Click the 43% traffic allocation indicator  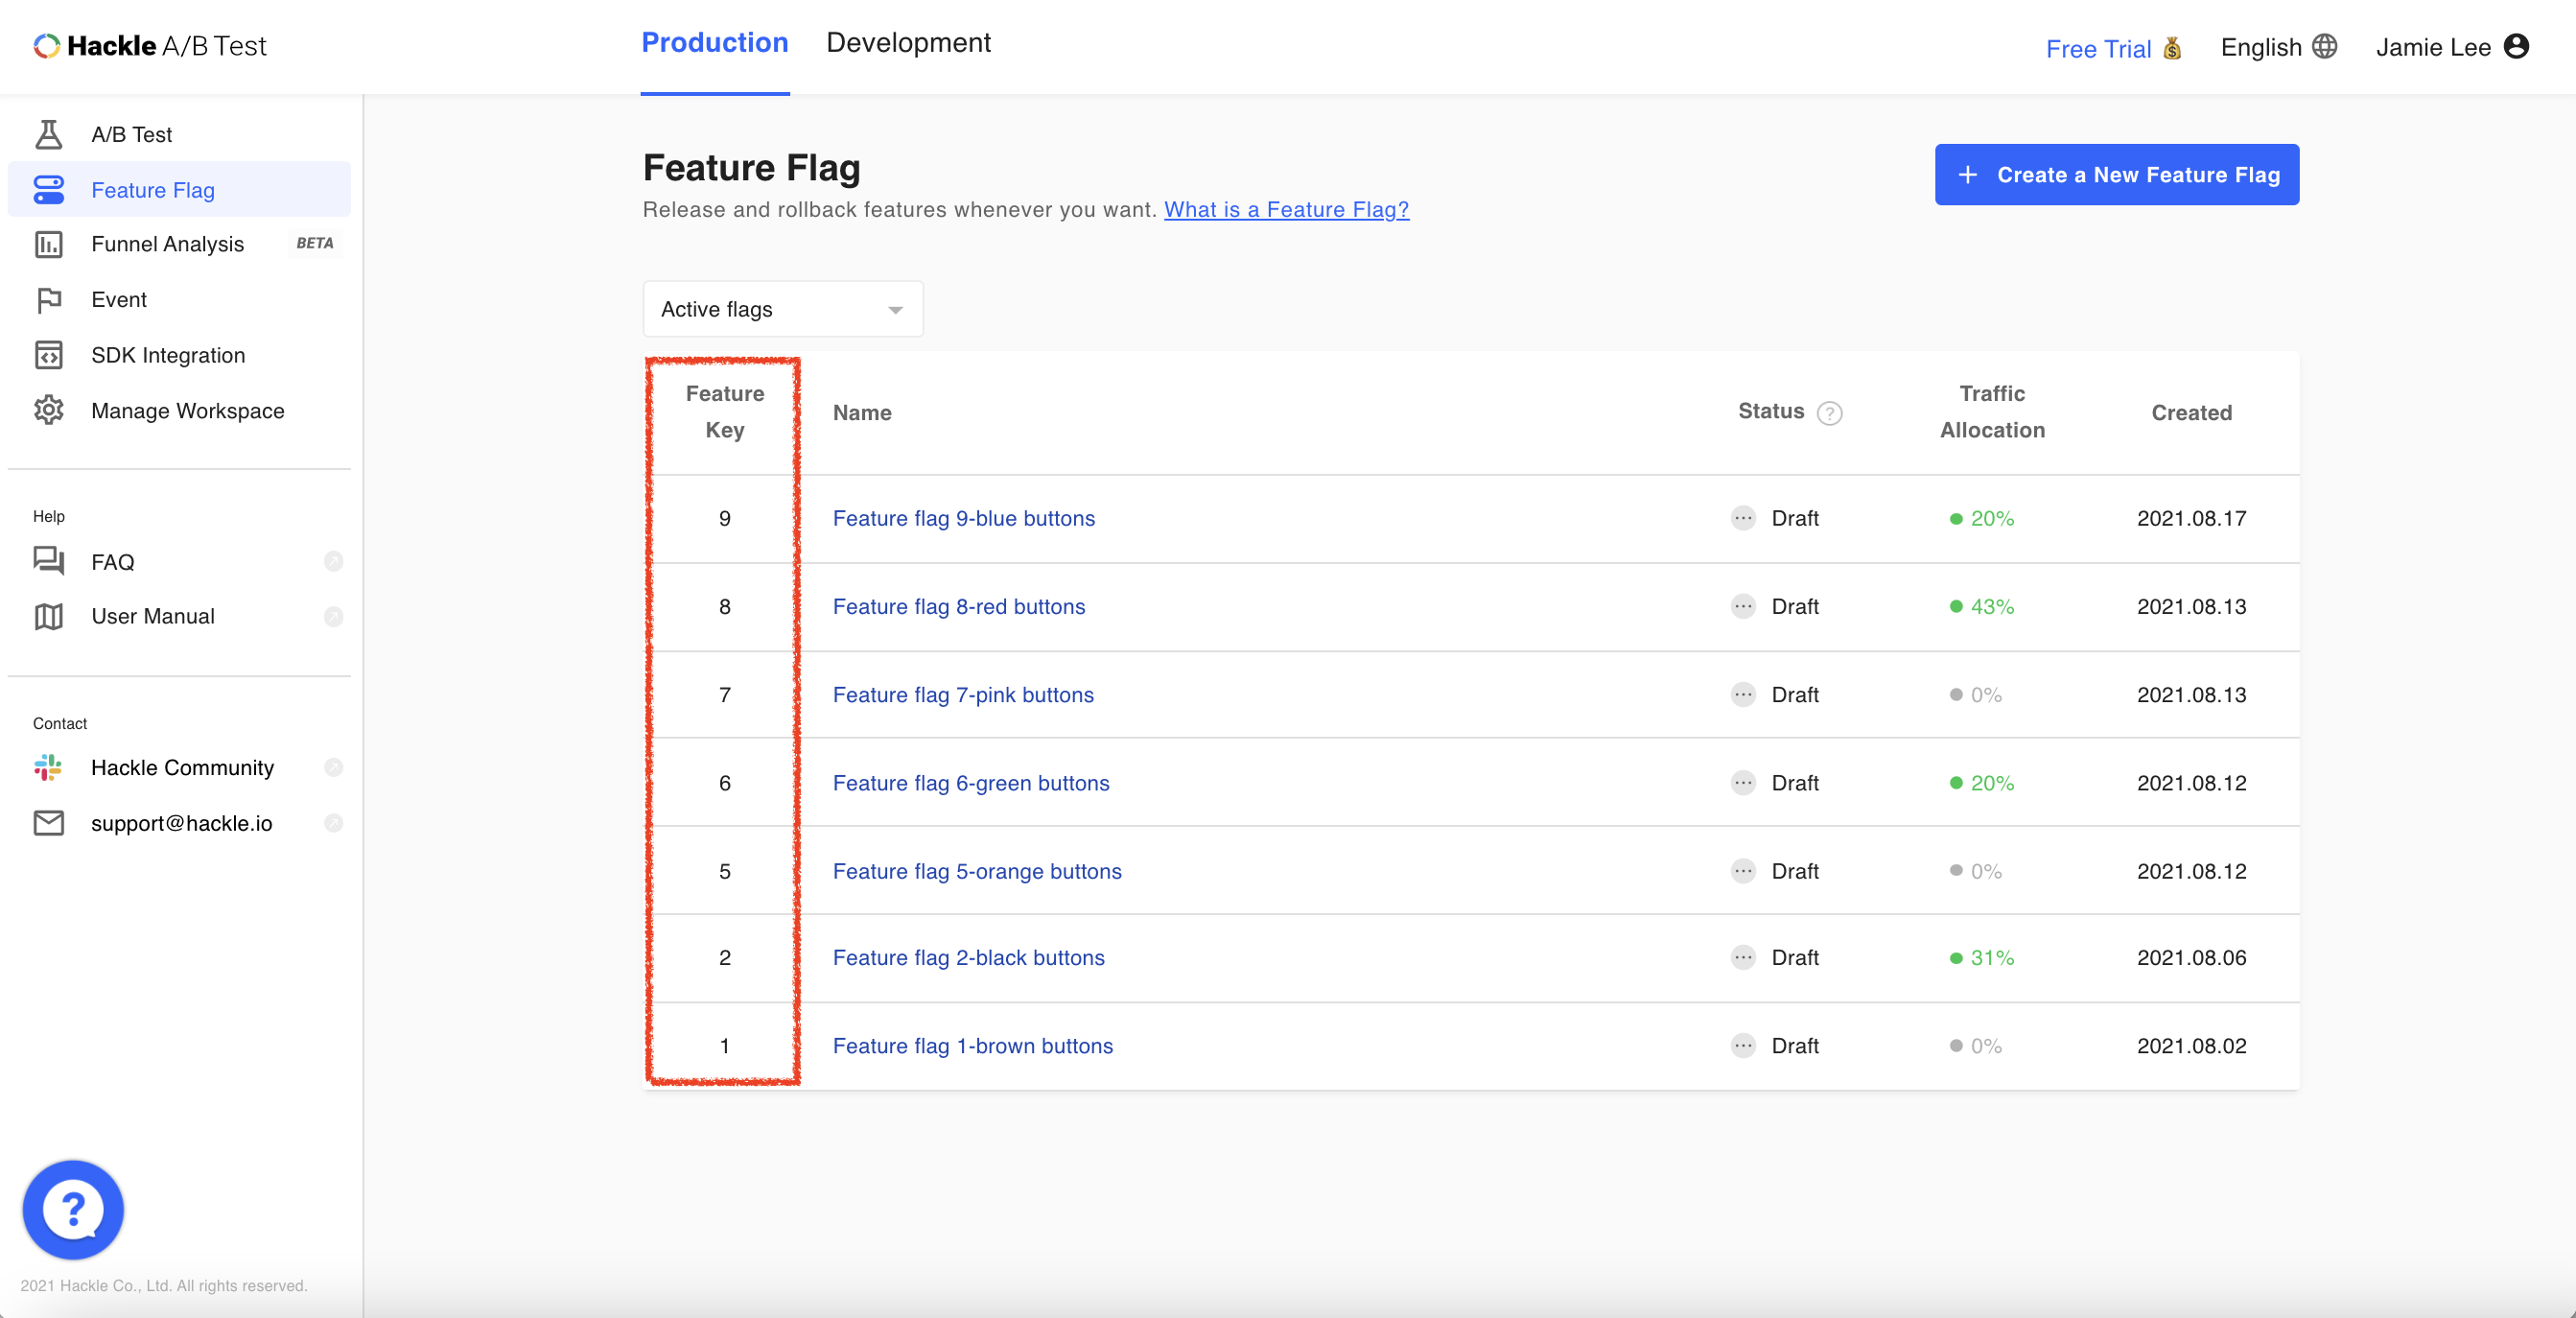(1982, 607)
